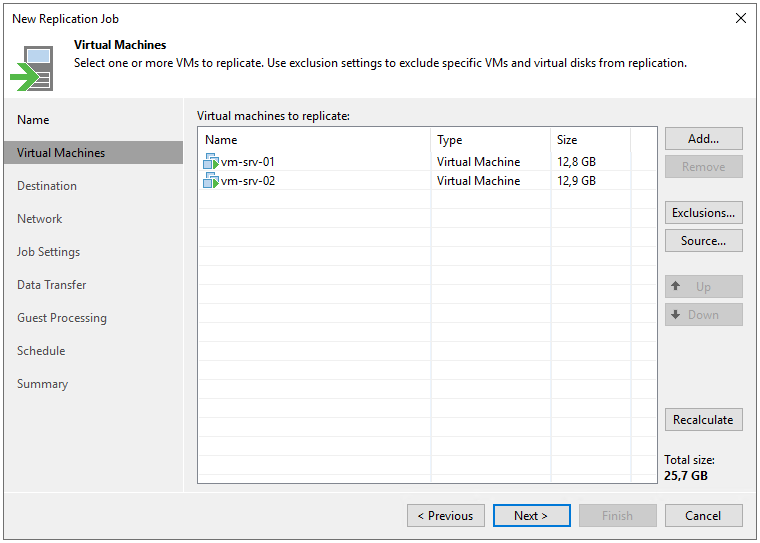
Task: Recalculate the total VM size
Action: [703, 420]
